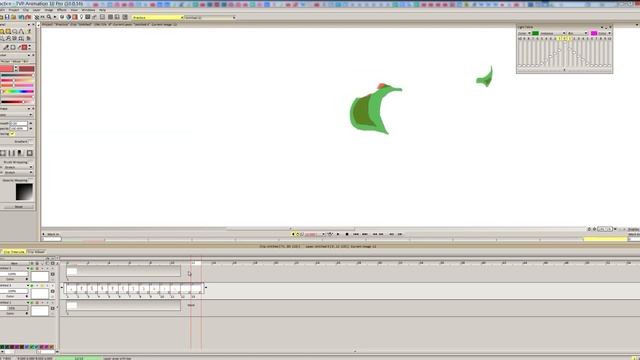Click the A color light red swatch
Viewport: 640px width, 360px height.
[x=7, y=69]
